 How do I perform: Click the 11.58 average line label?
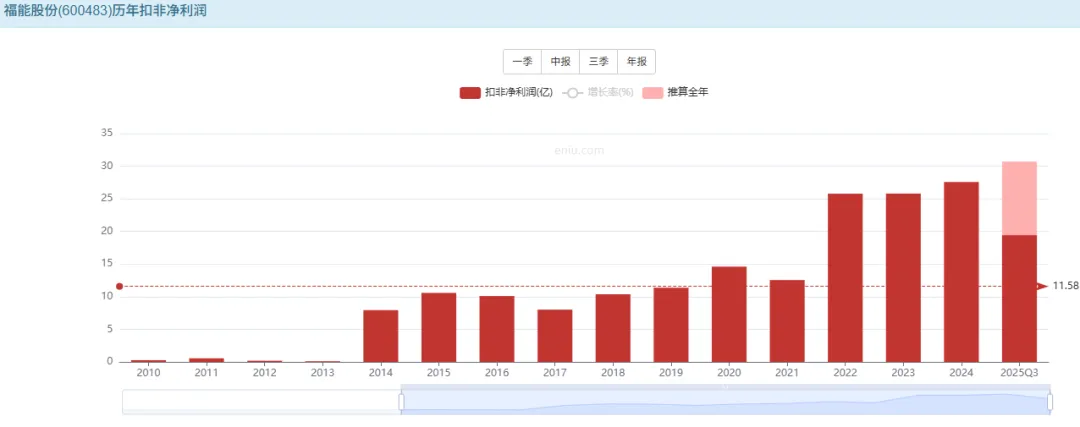[x=1065, y=286]
